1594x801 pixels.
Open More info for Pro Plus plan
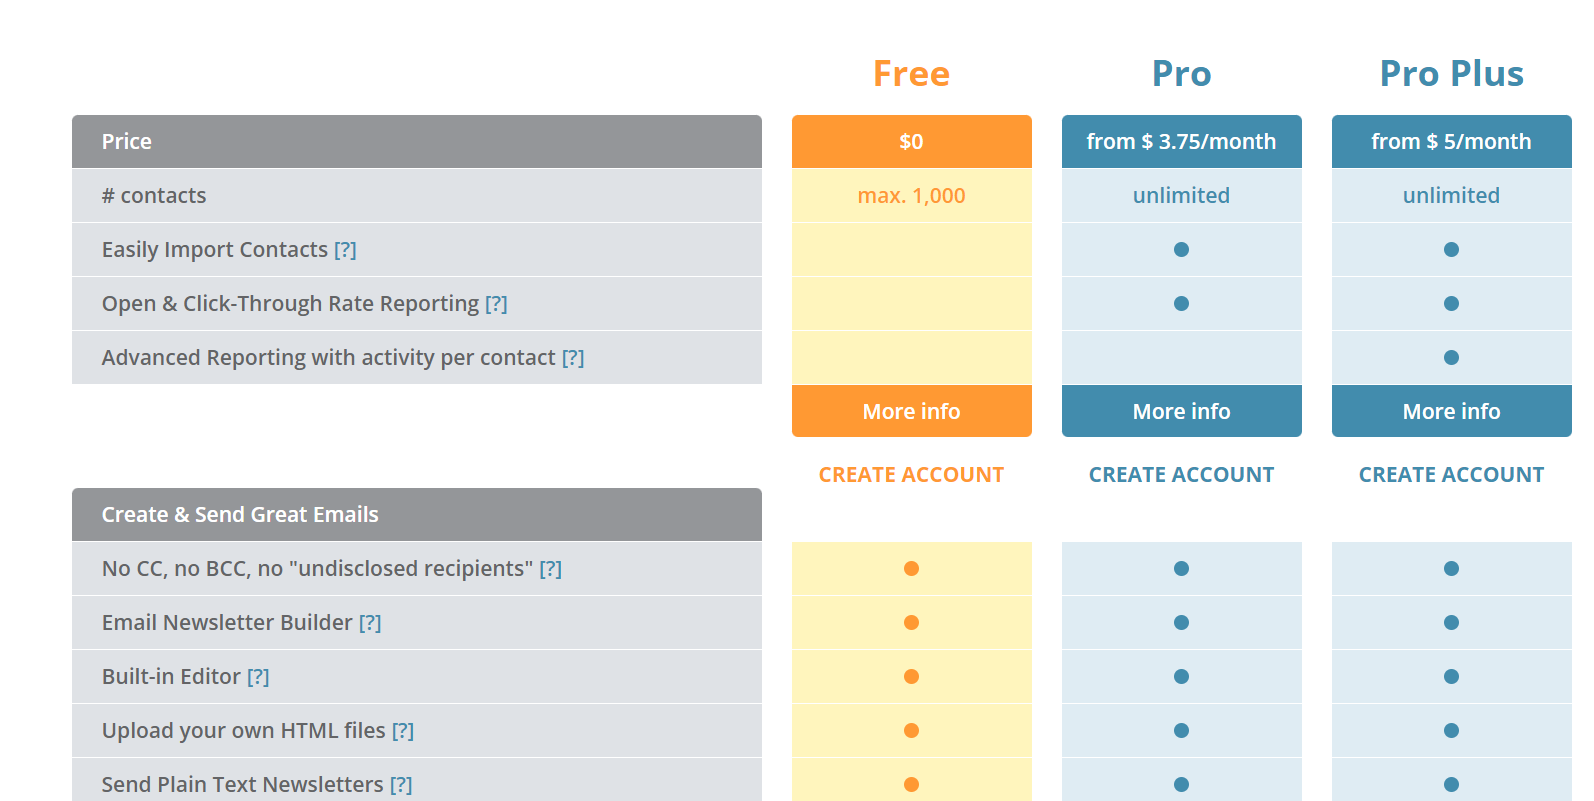(x=1452, y=411)
